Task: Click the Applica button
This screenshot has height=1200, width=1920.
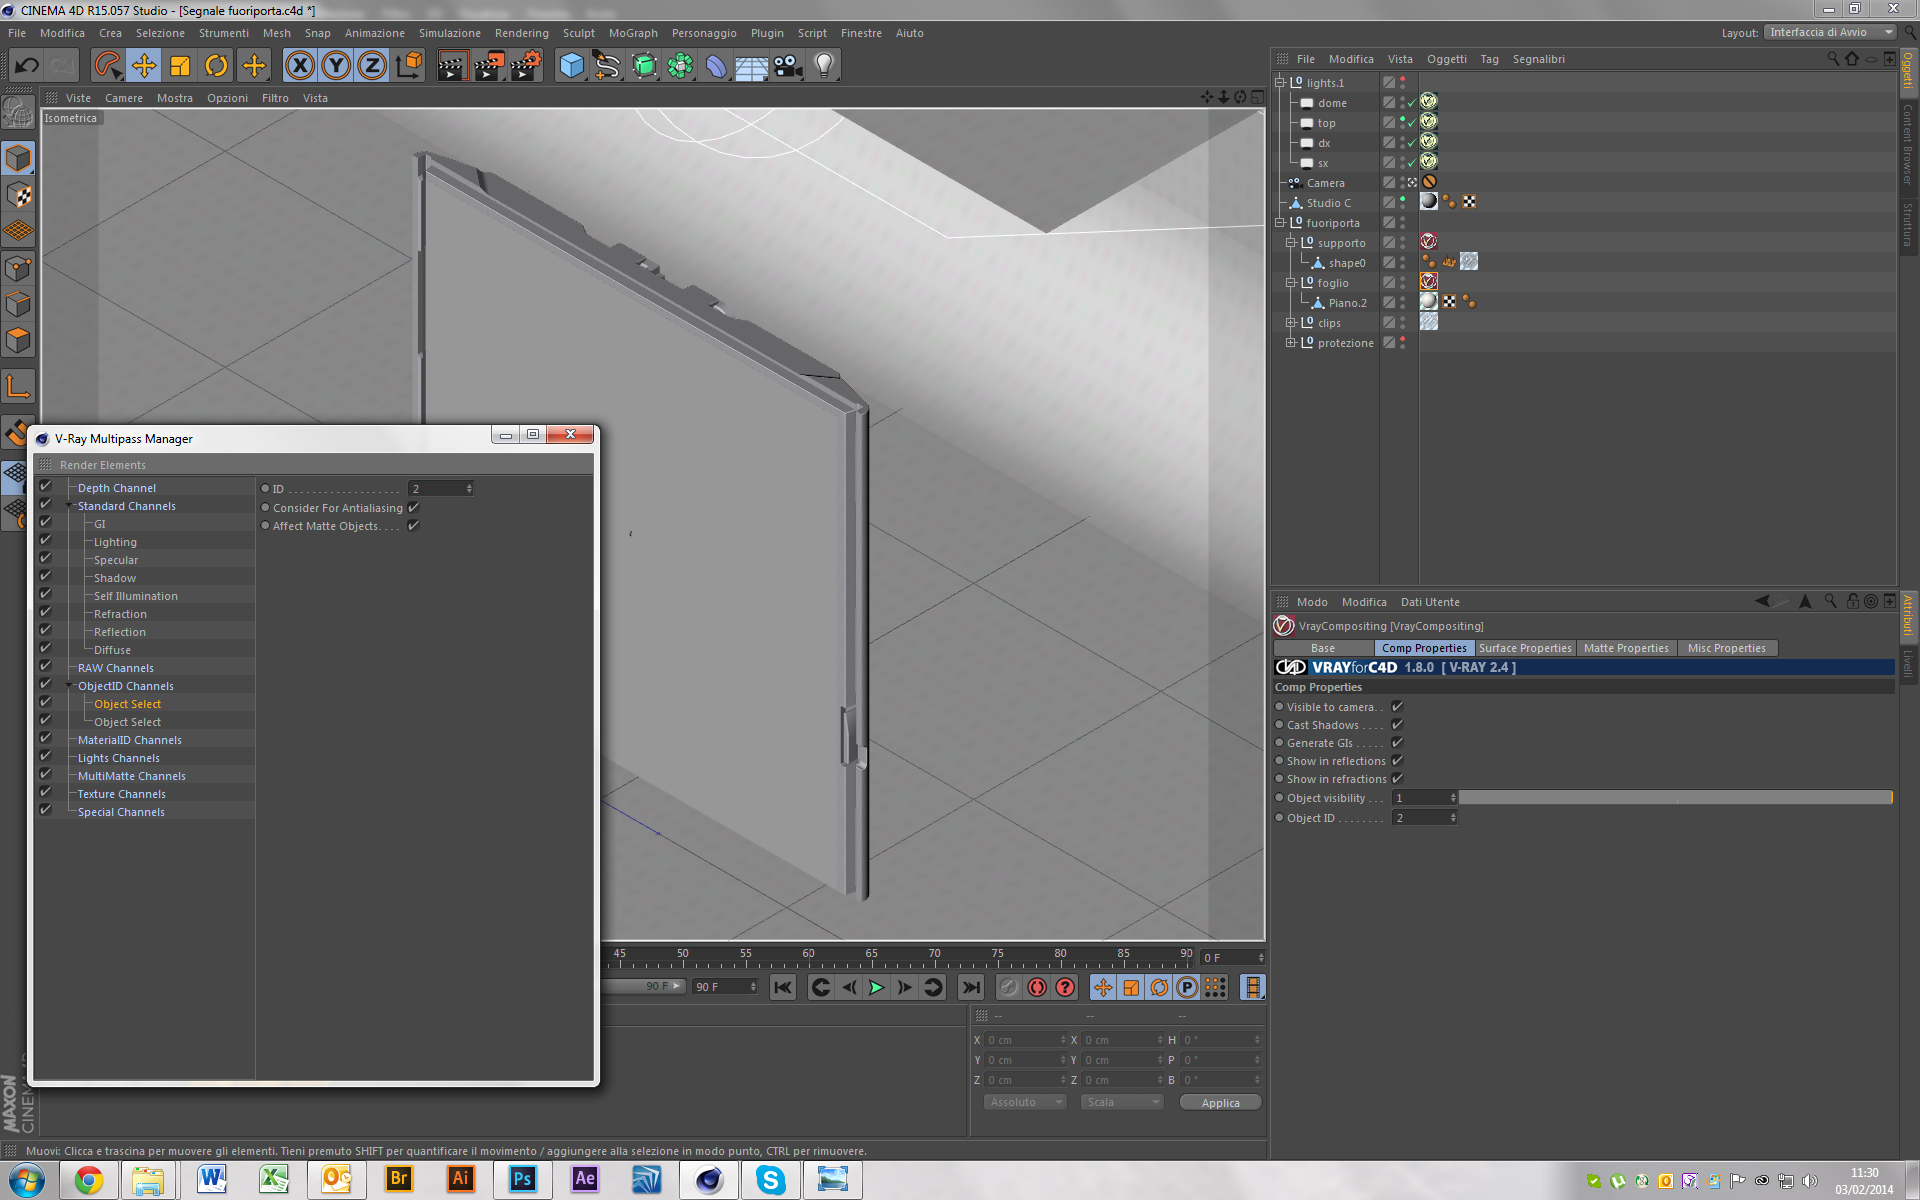Action: coord(1219,1102)
